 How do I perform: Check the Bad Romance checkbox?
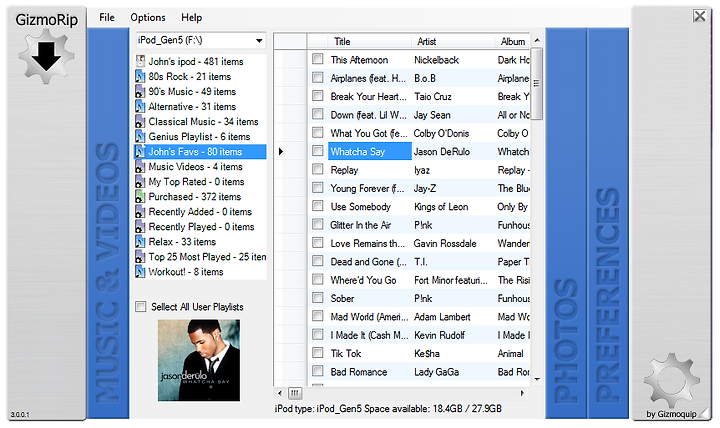pos(317,371)
